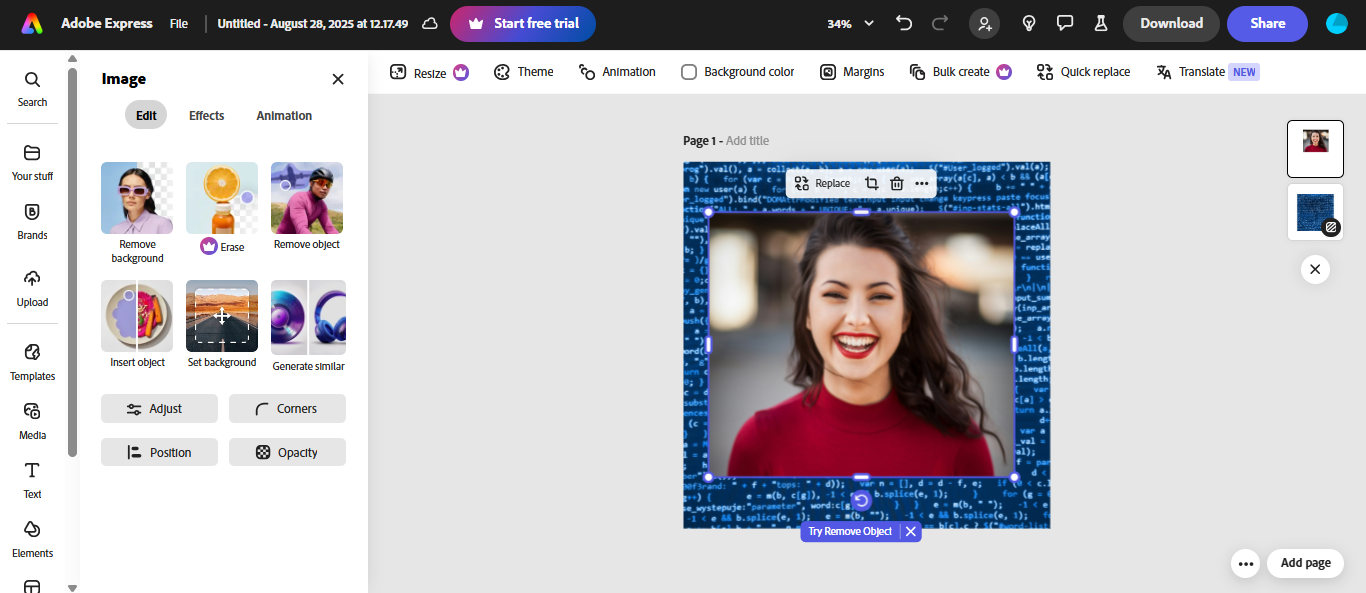Open the Templates panel

pyautogui.click(x=32, y=362)
